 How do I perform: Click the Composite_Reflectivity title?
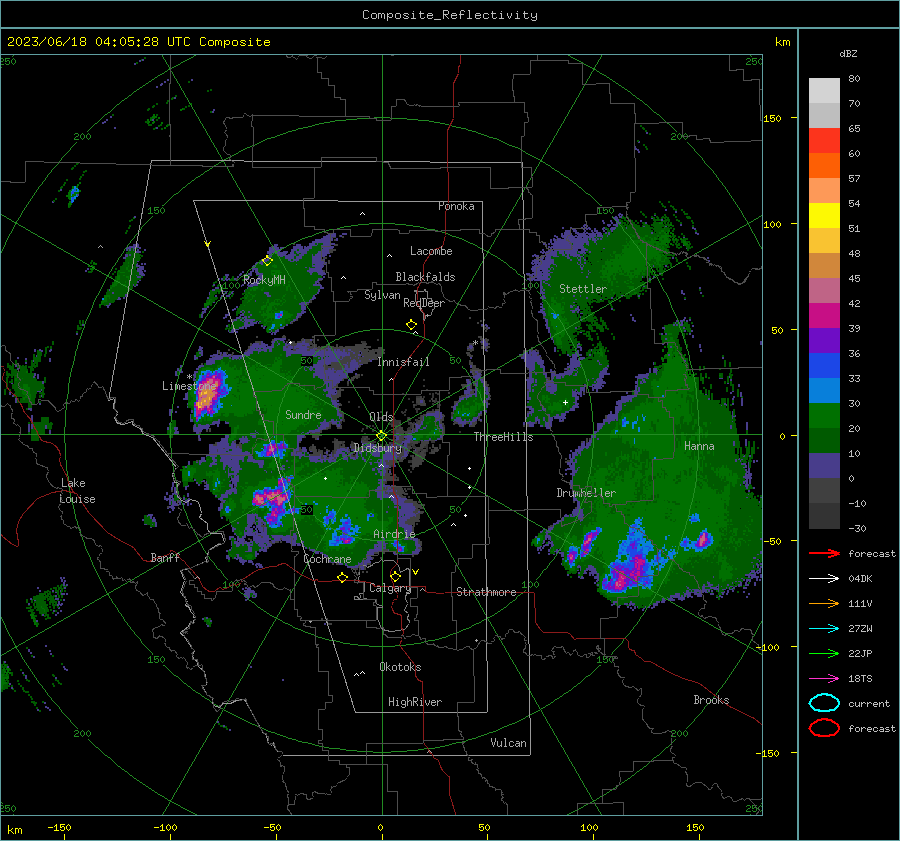pos(450,15)
